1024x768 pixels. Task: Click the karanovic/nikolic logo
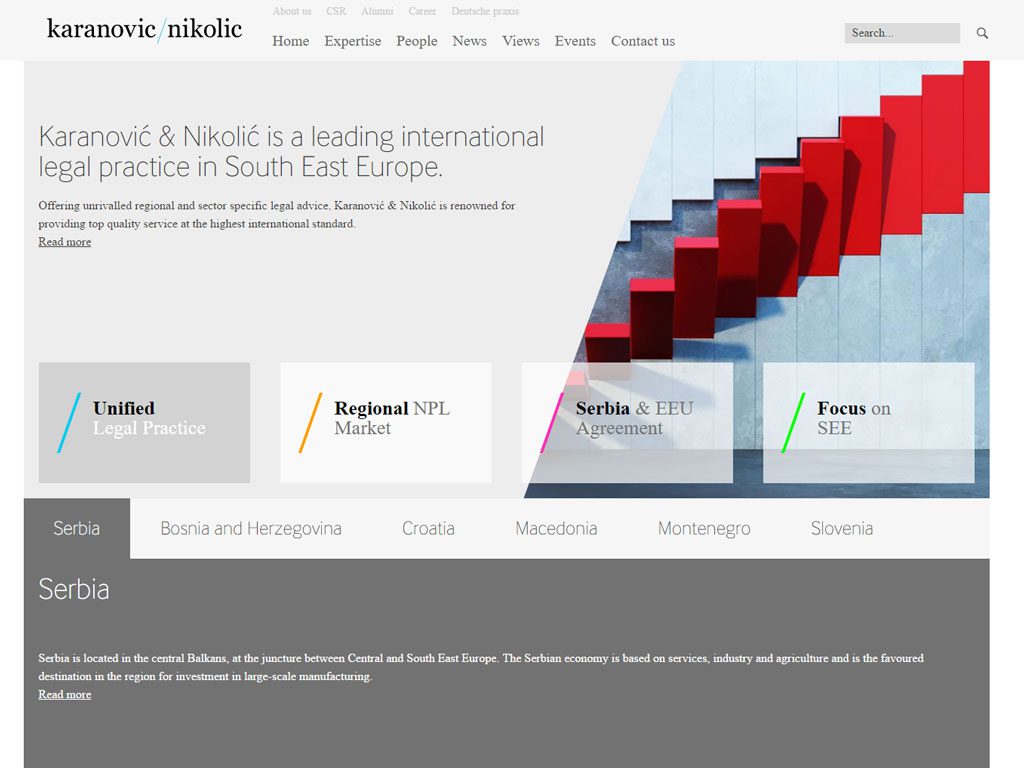[144, 29]
